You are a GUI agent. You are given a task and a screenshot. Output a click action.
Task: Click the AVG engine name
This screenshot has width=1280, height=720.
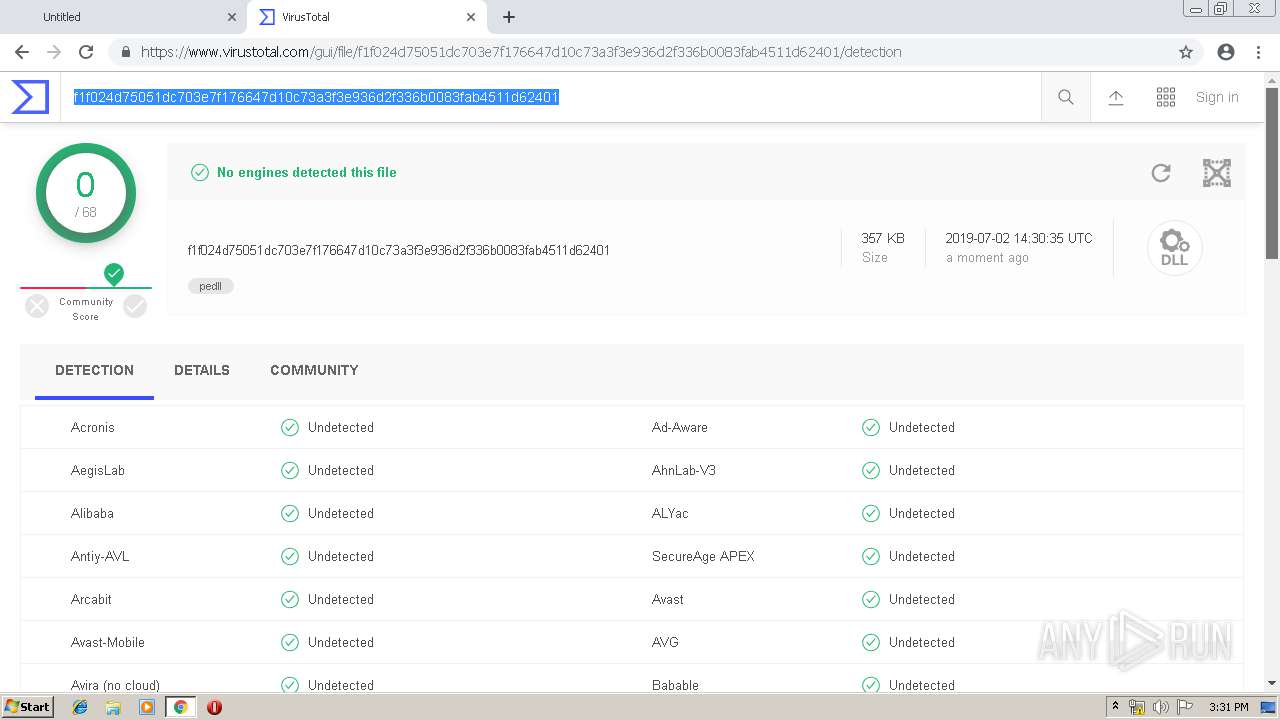click(x=665, y=642)
